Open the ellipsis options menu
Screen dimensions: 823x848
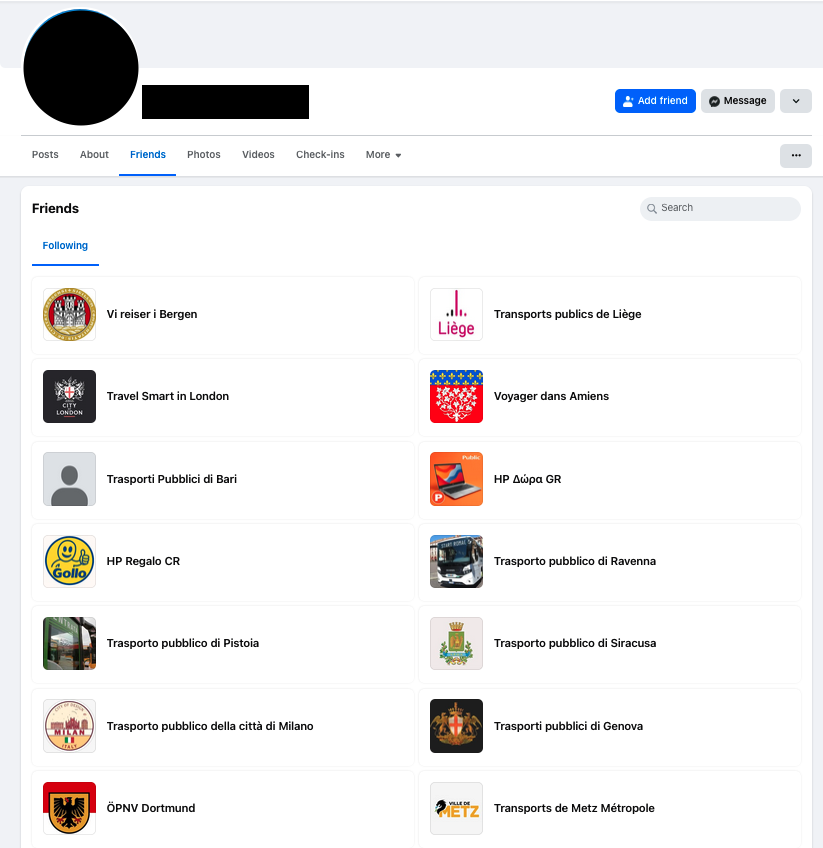pos(795,155)
